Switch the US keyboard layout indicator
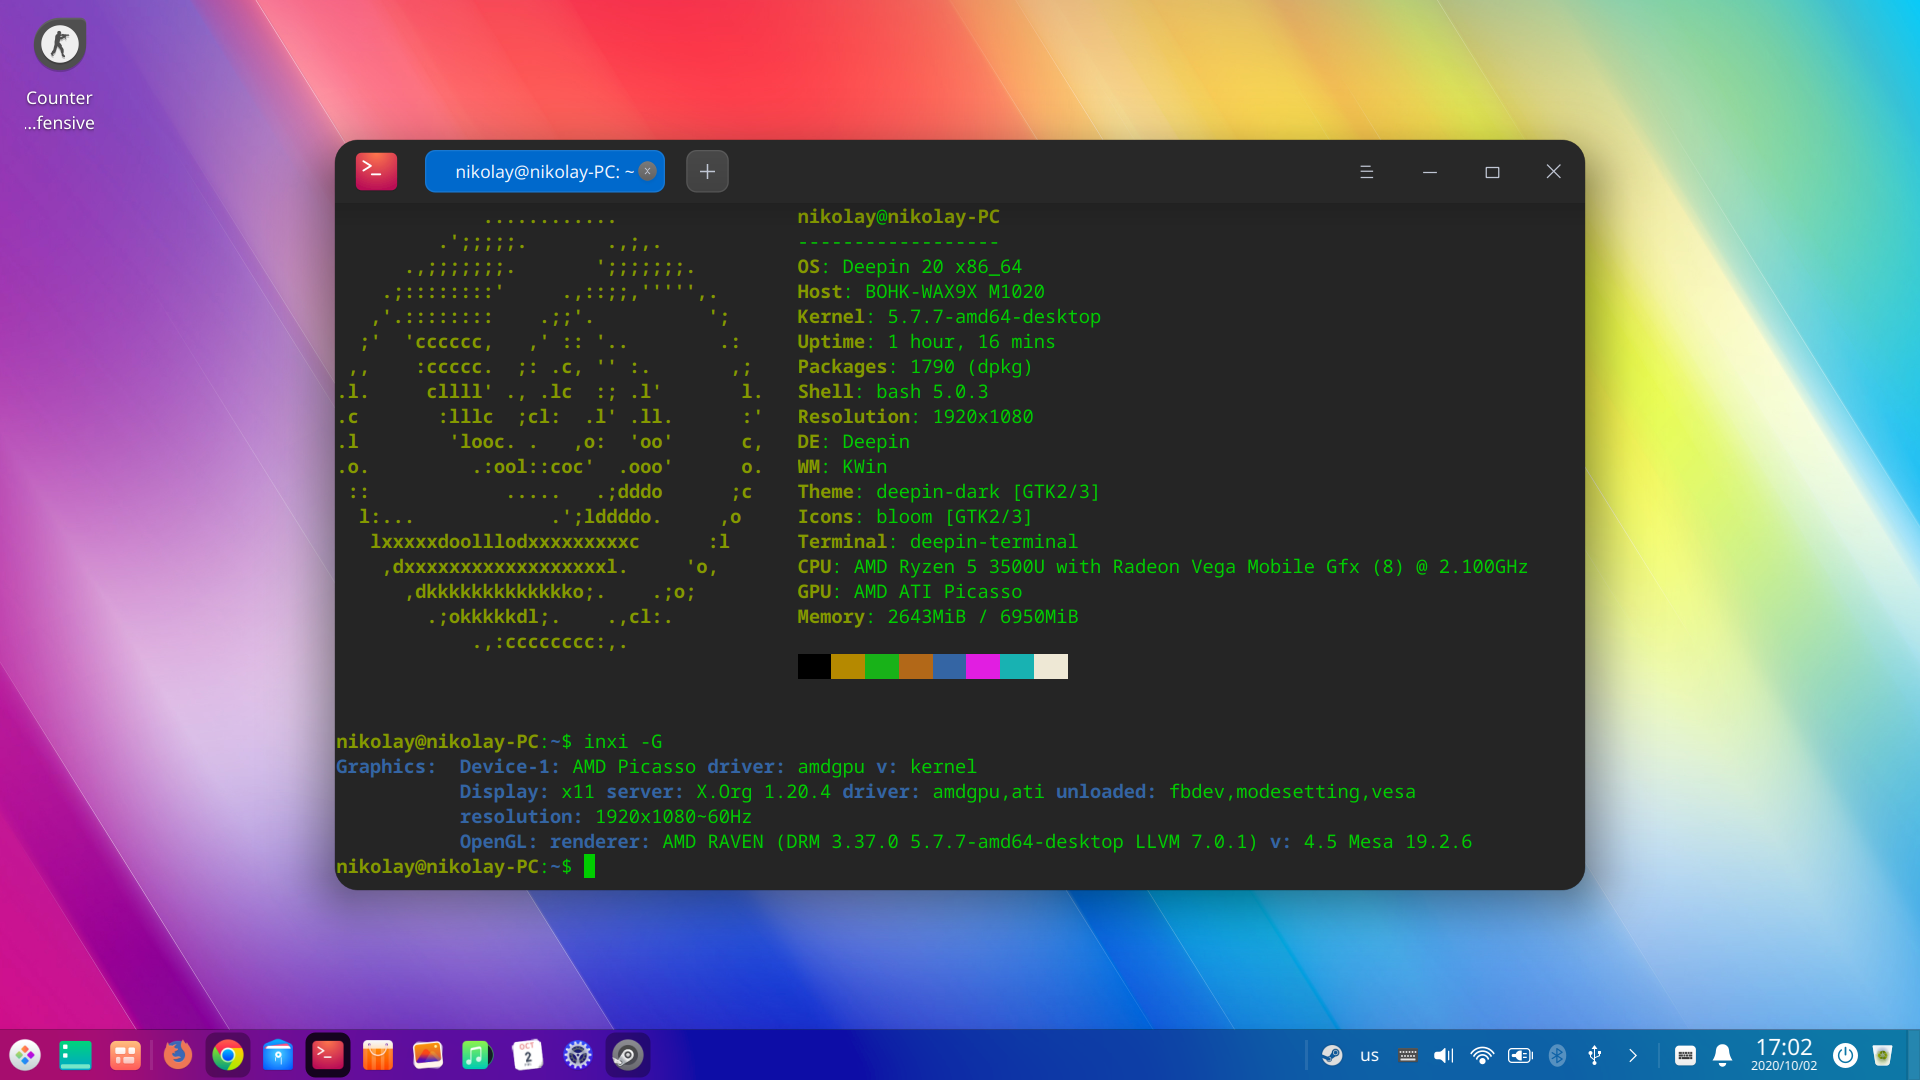1920x1080 pixels. (1369, 1055)
